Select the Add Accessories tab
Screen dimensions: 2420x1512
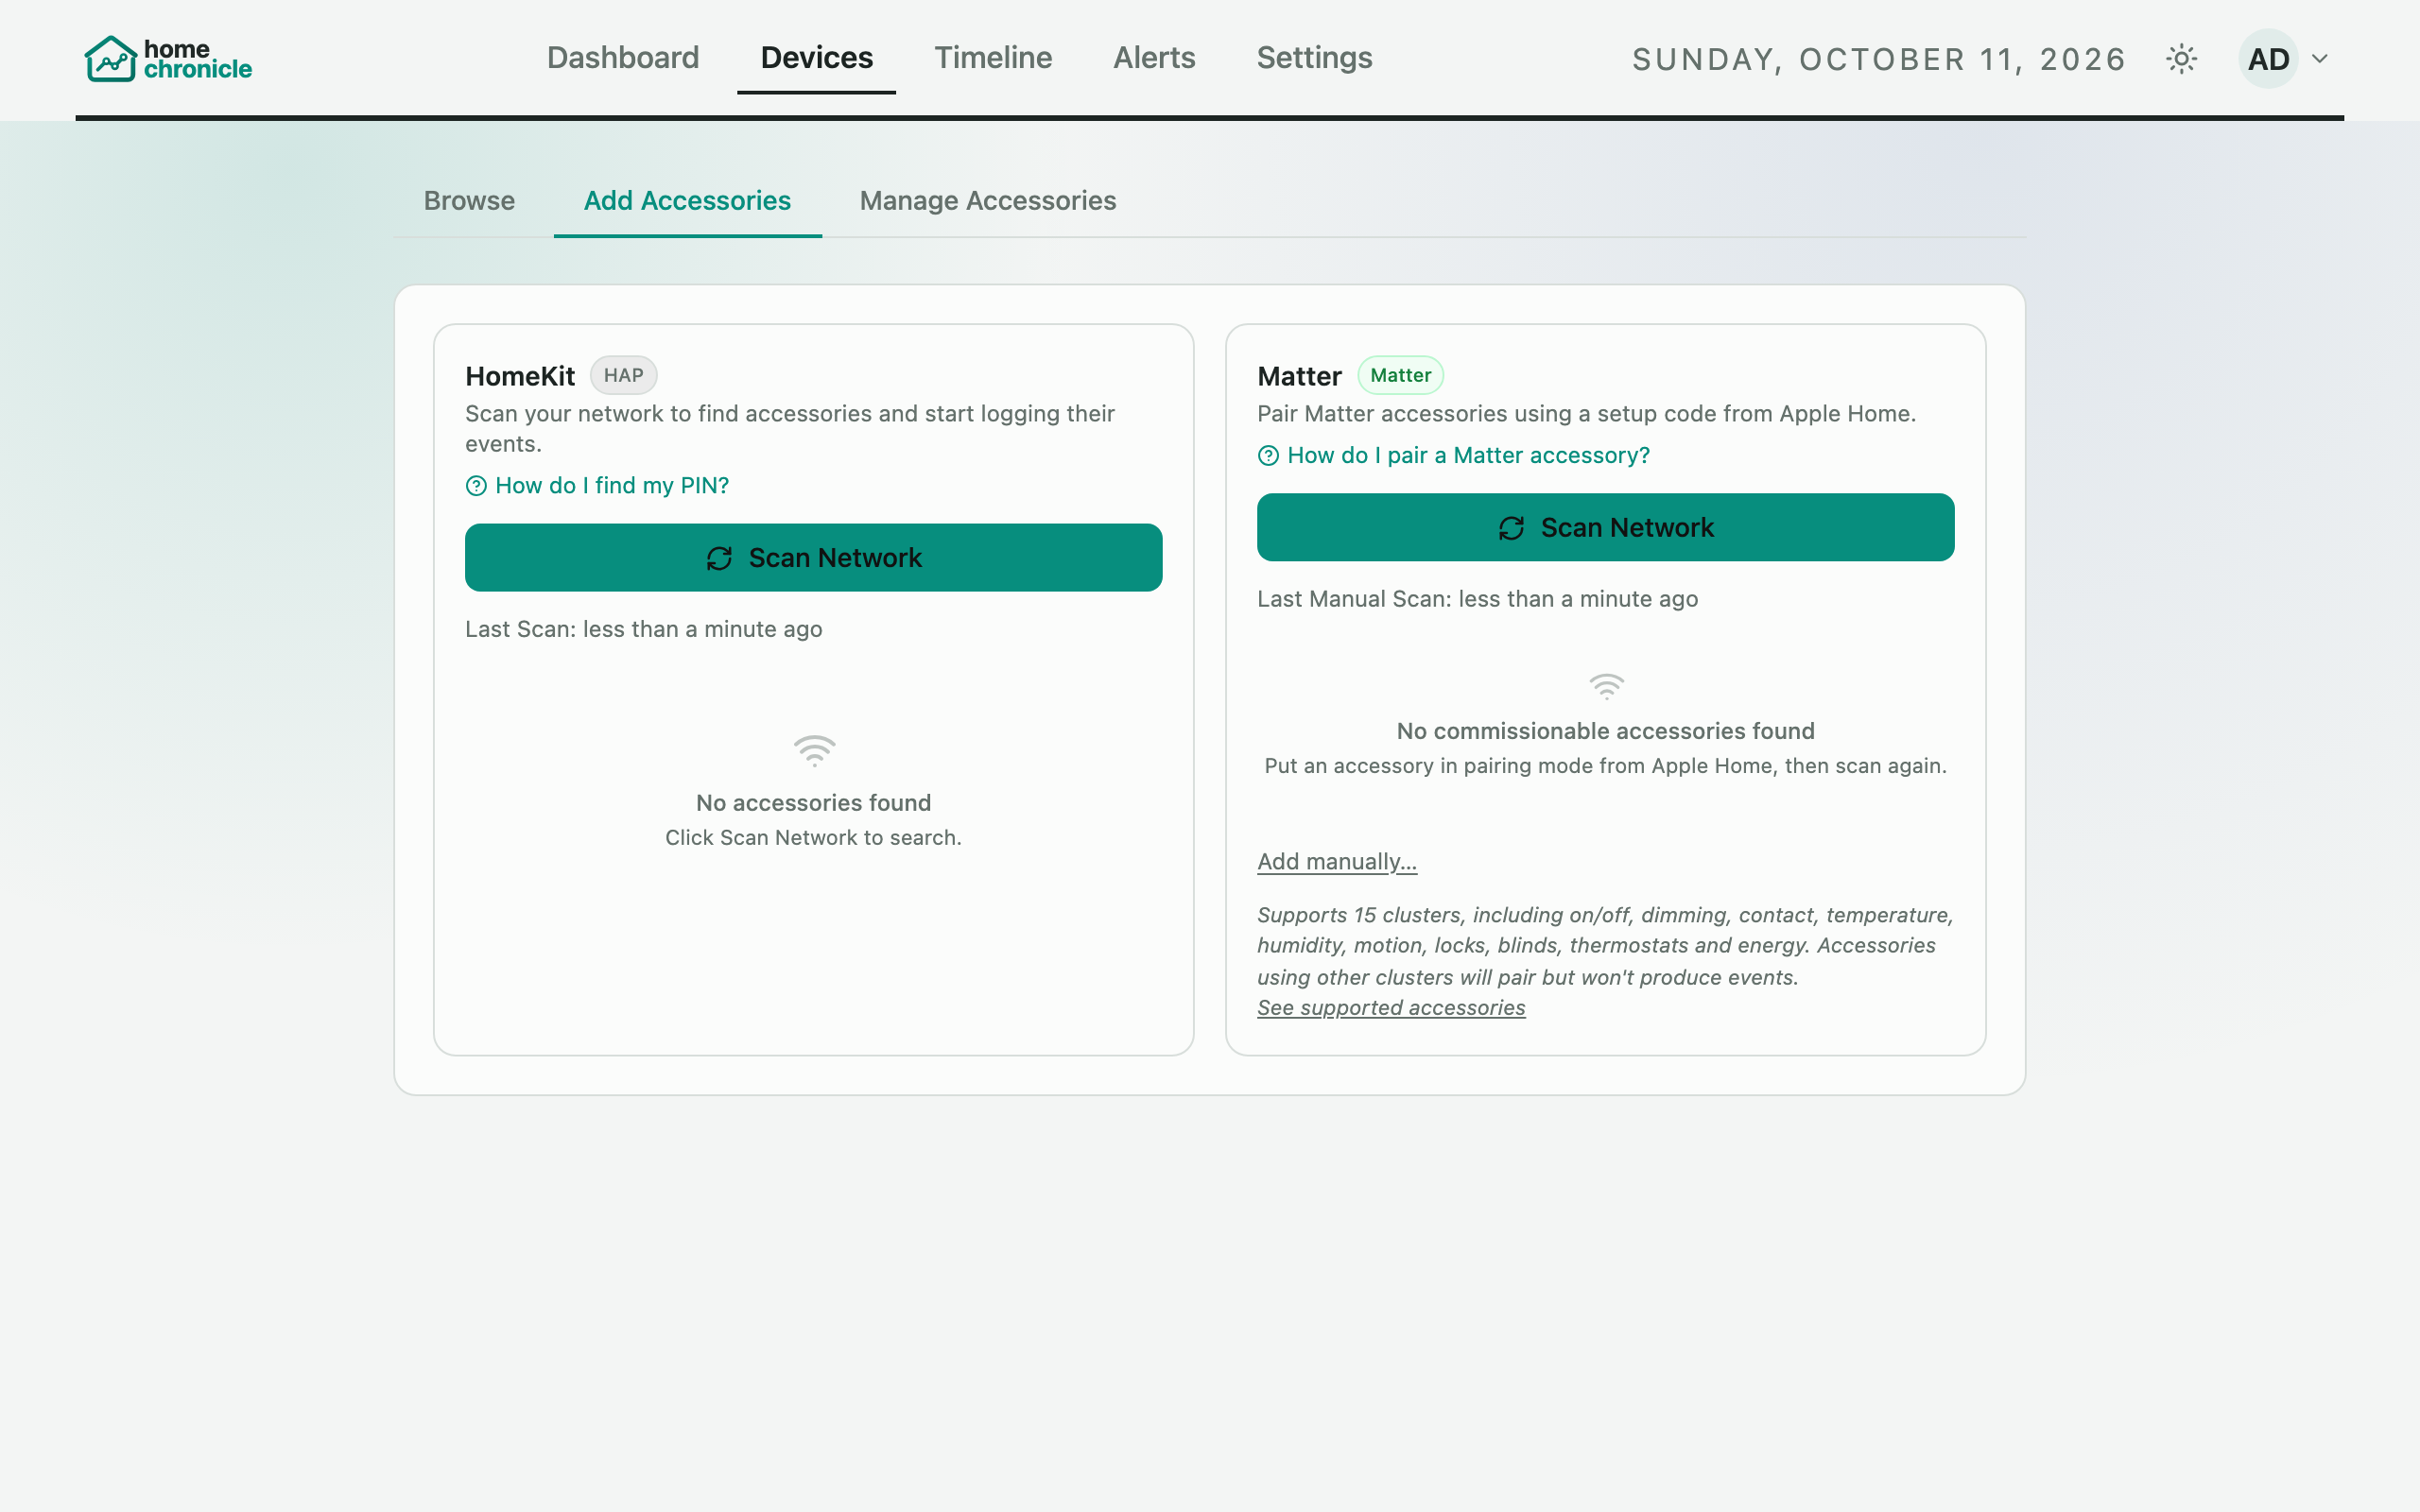click(687, 201)
